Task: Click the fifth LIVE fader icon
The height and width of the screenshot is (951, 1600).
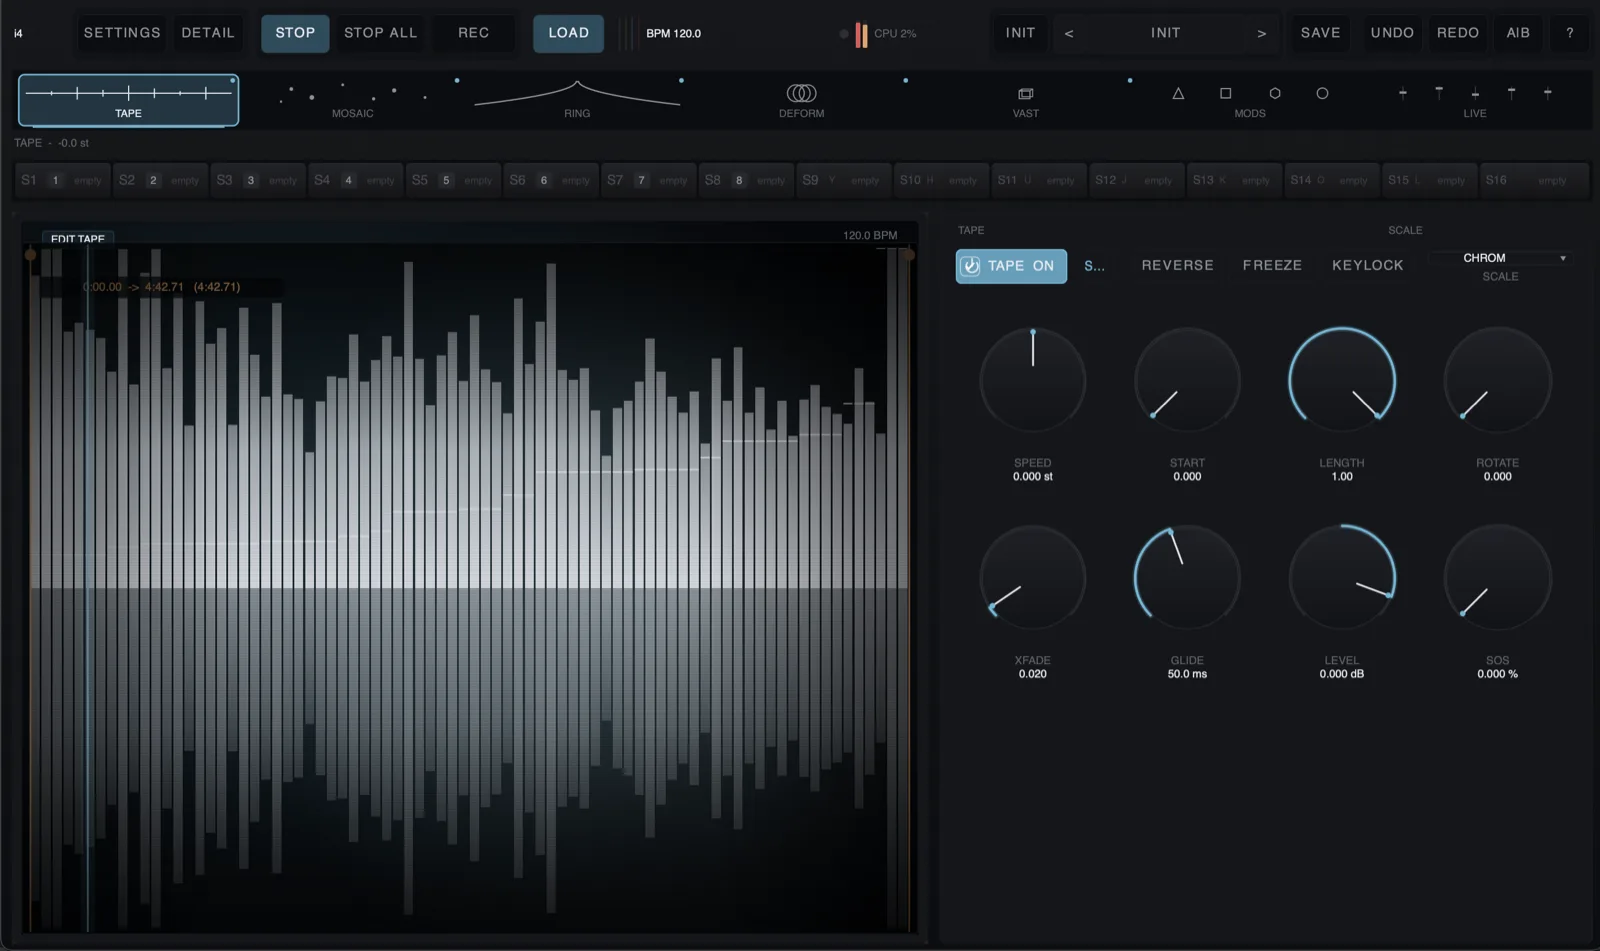Action: (1548, 93)
